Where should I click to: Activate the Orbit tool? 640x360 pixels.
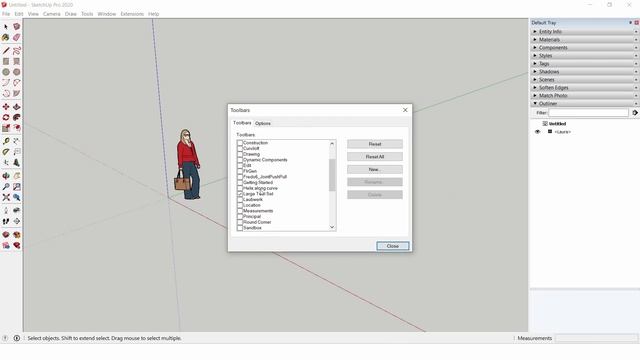pos(6,176)
